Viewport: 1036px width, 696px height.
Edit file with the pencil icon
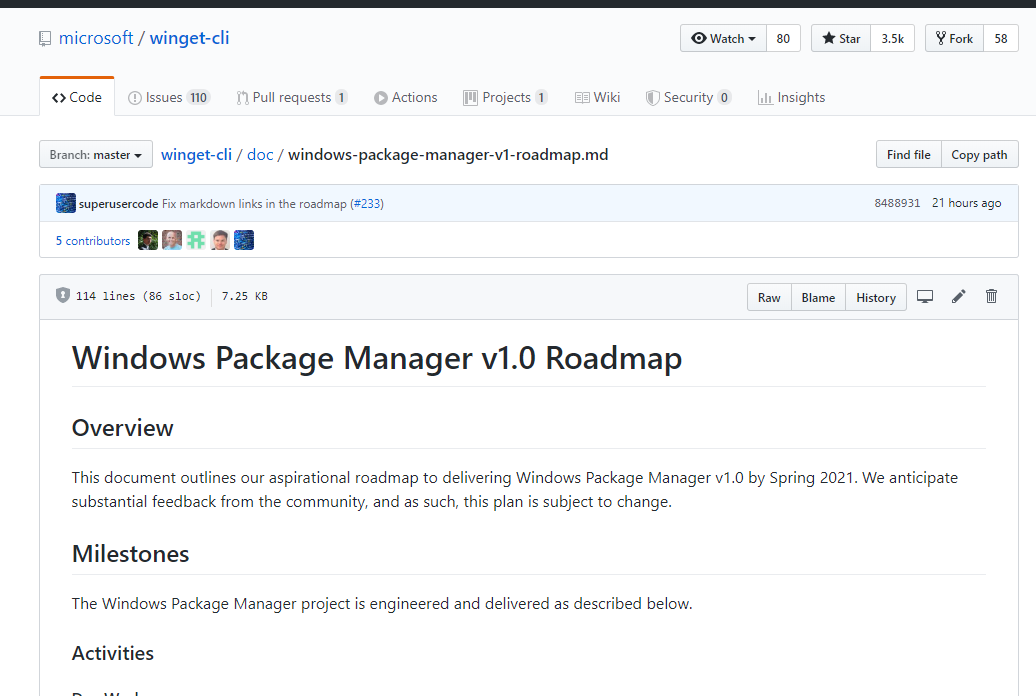click(x=959, y=297)
